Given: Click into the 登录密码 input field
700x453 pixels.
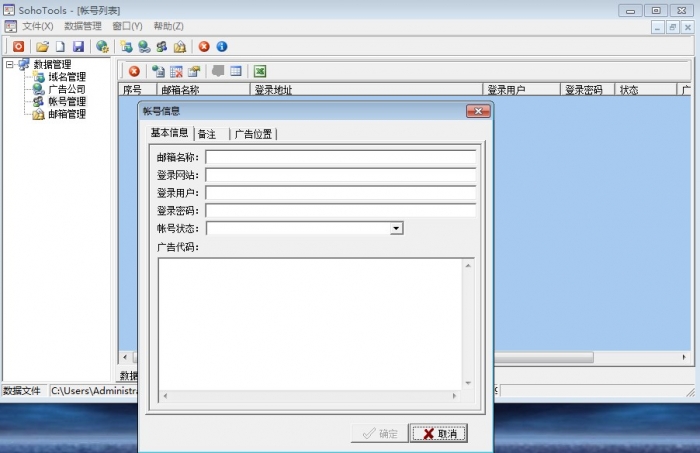Looking at the screenshot, I should [x=340, y=211].
